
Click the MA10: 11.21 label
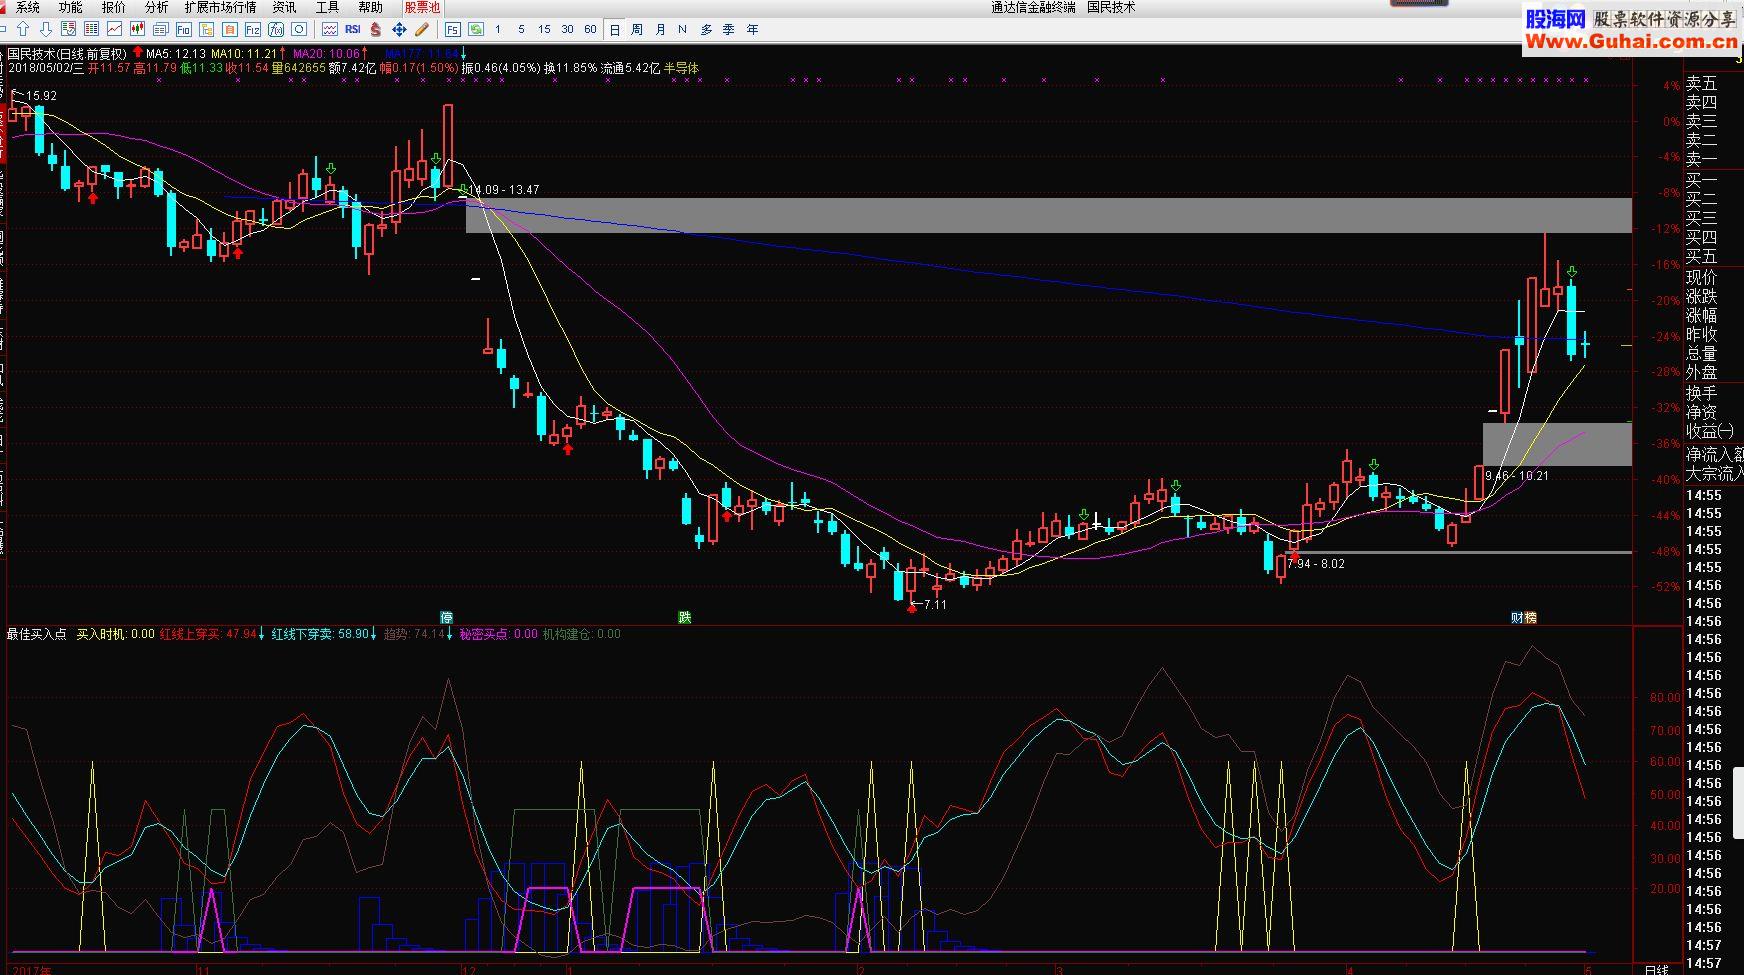244,54
